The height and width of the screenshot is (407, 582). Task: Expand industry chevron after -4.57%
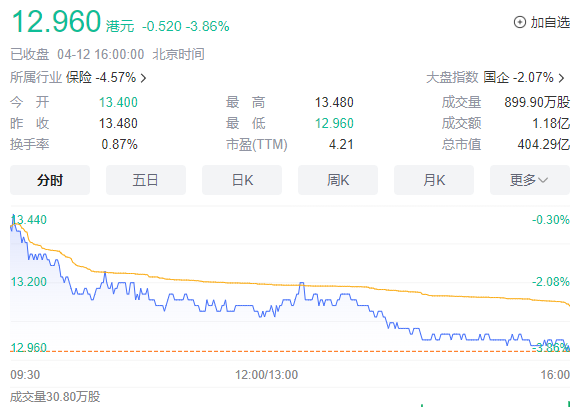click(143, 78)
